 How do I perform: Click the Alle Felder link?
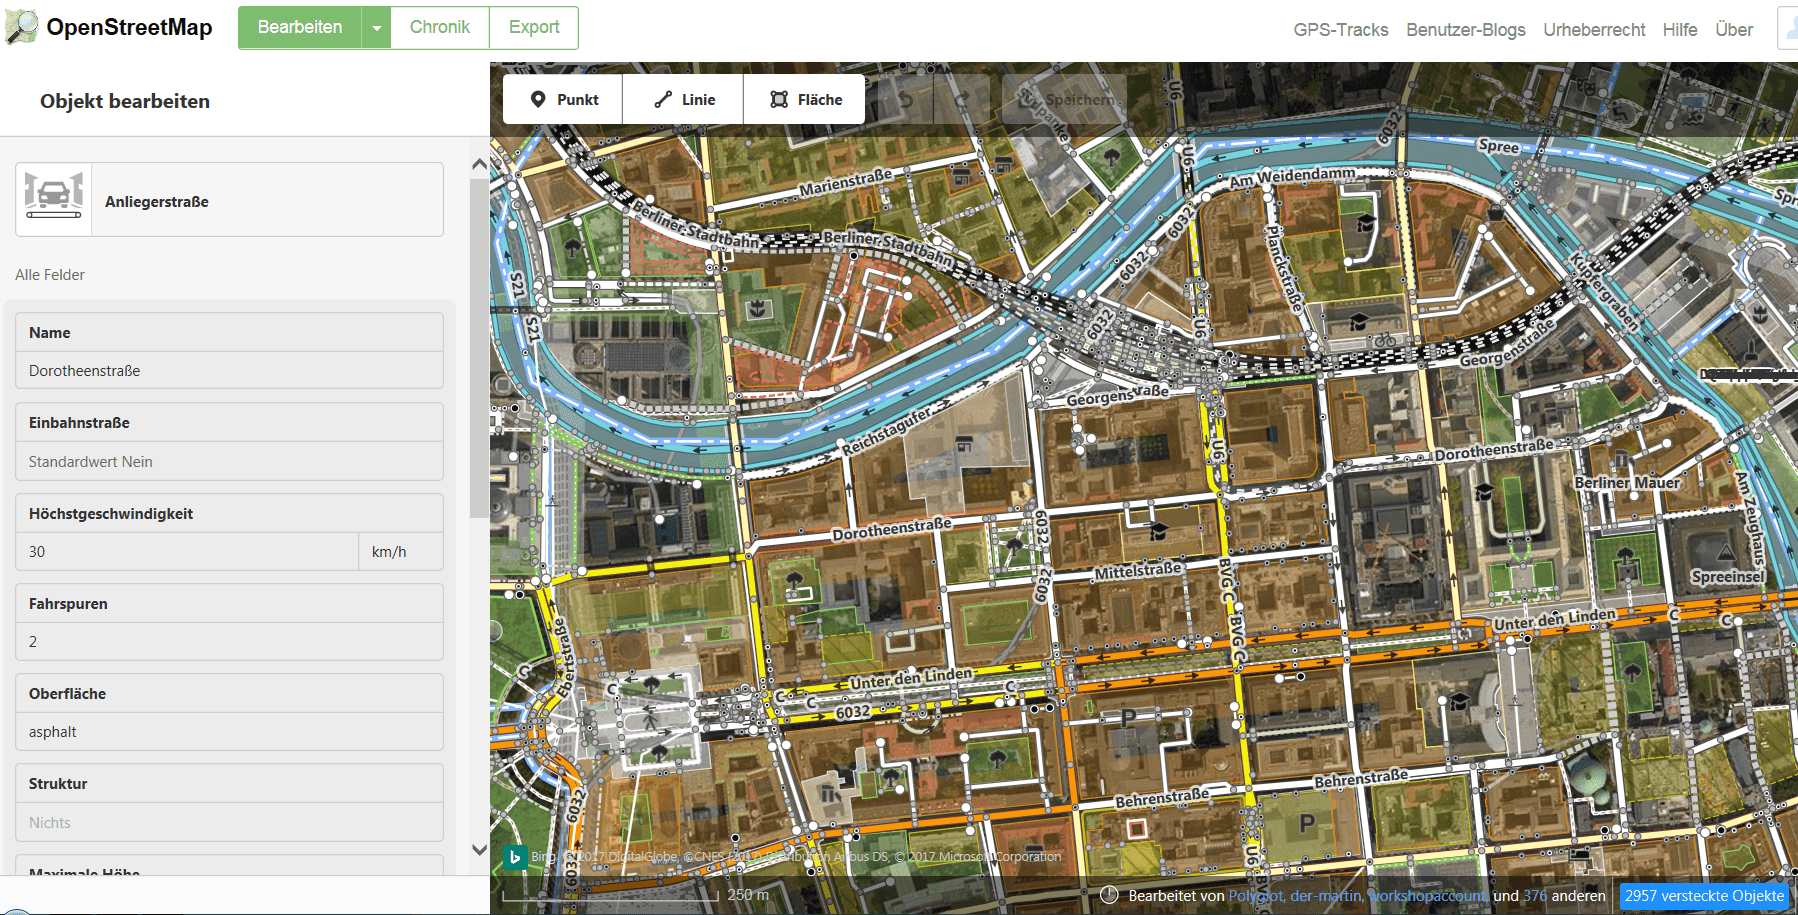coord(50,274)
